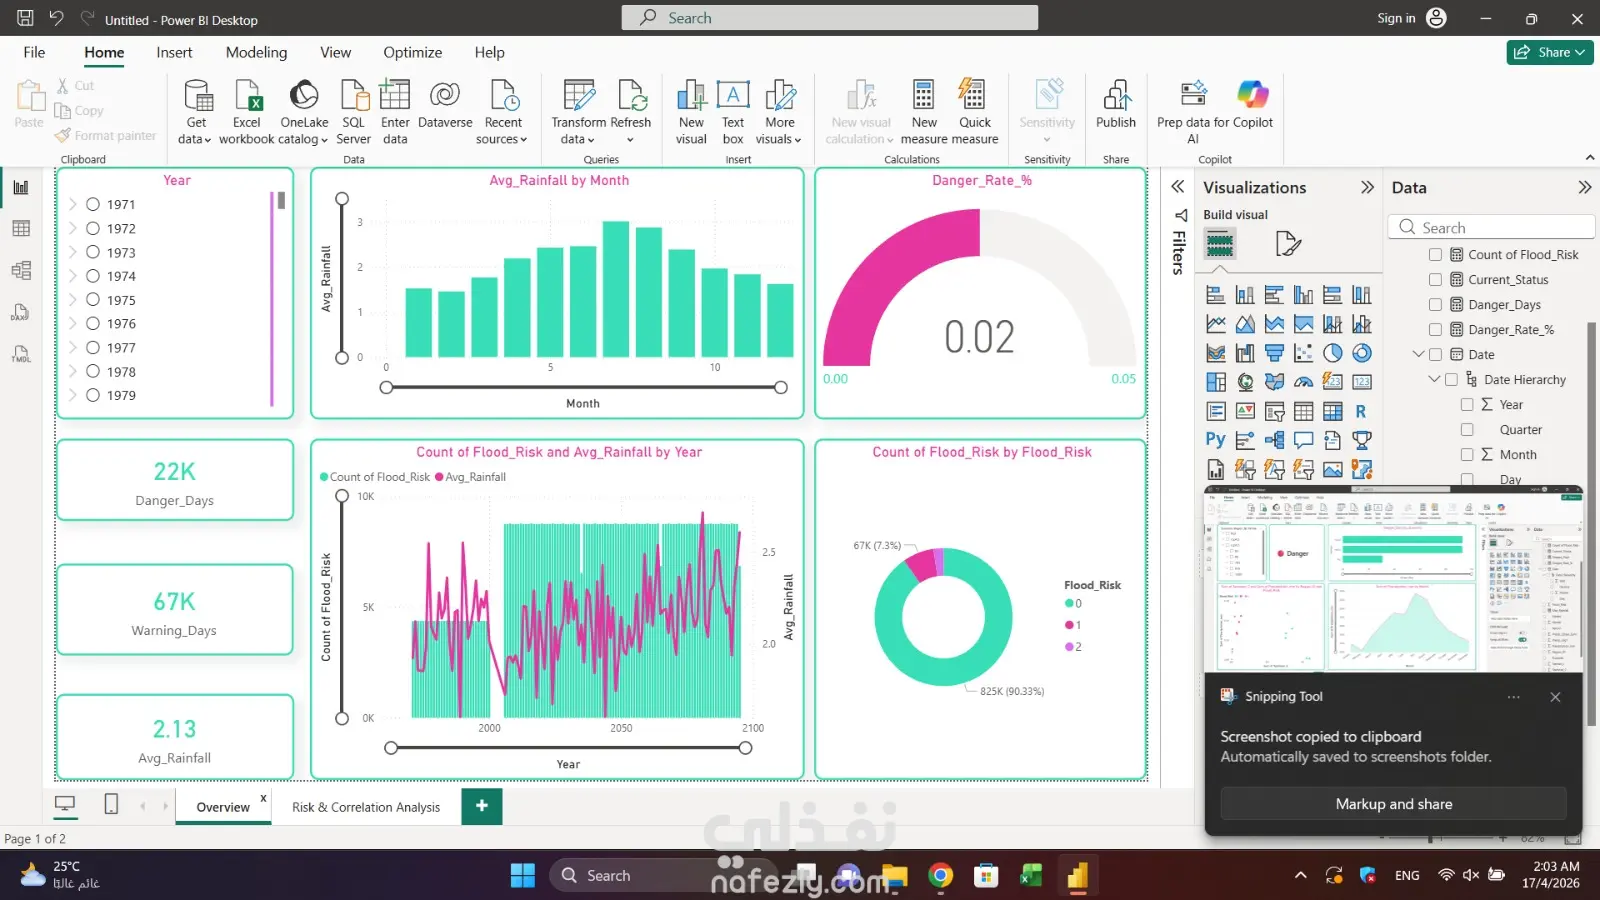Image resolution: width=1600 pixels, height=900 pixels.
Task: Select the pie chart visual
Action: coord(1333,353)
